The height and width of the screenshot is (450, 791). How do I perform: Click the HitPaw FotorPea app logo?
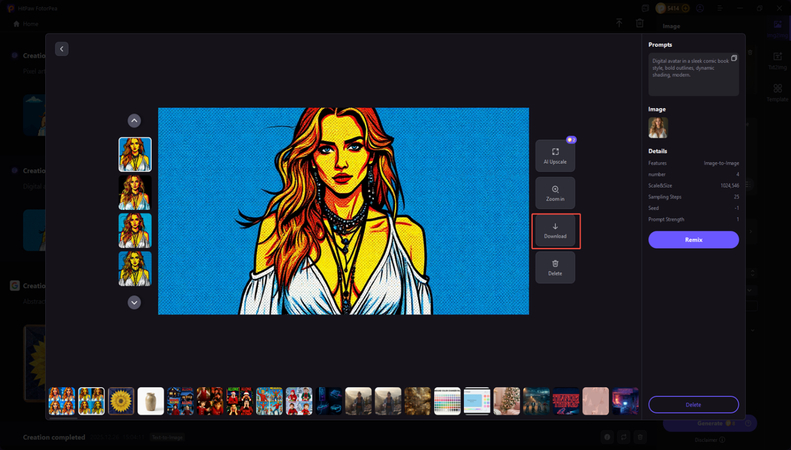pos(10,9)
